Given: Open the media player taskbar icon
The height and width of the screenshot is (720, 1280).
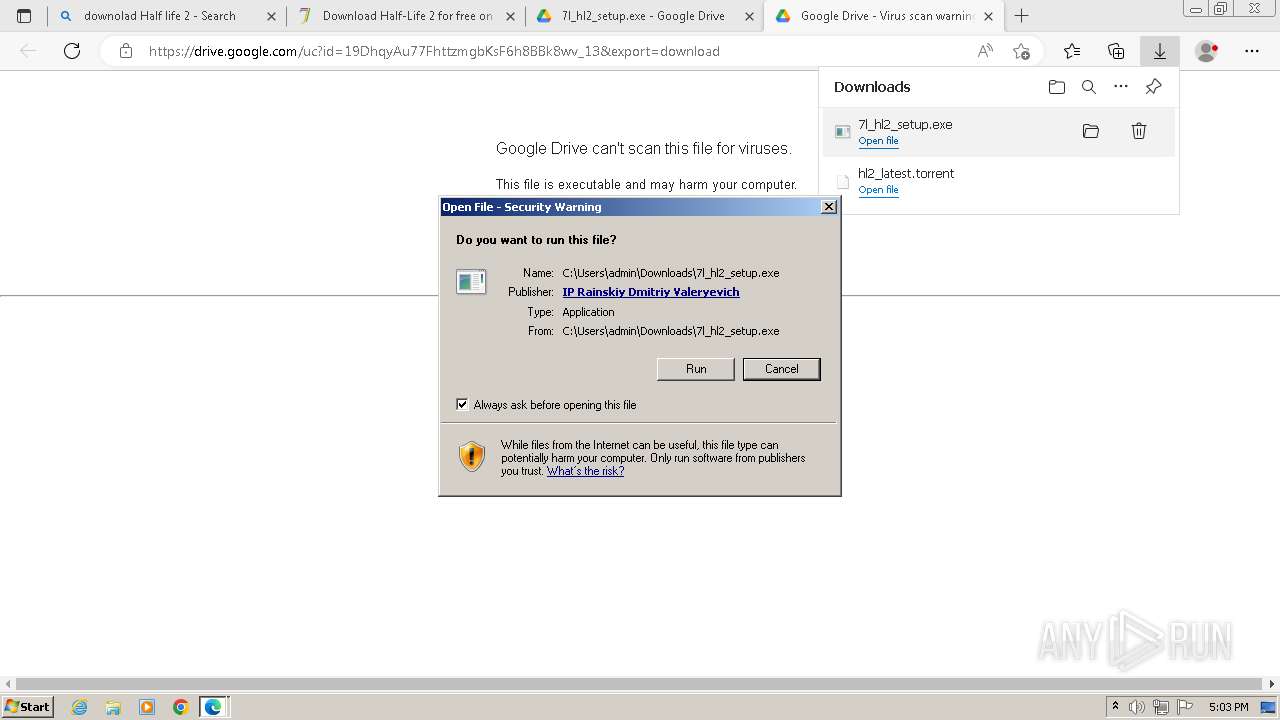Looking at the screenshot, I should [x=147, y=707].
